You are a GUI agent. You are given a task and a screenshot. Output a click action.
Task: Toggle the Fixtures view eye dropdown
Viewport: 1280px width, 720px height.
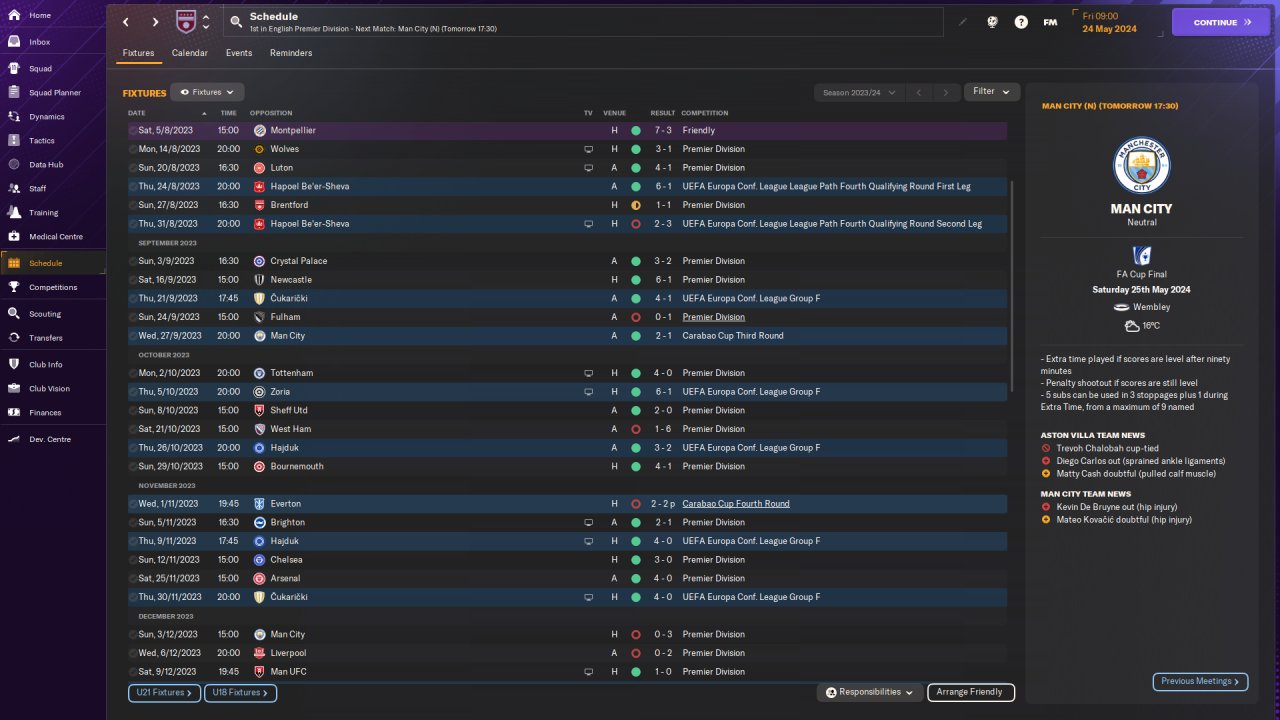pos(207,92)
